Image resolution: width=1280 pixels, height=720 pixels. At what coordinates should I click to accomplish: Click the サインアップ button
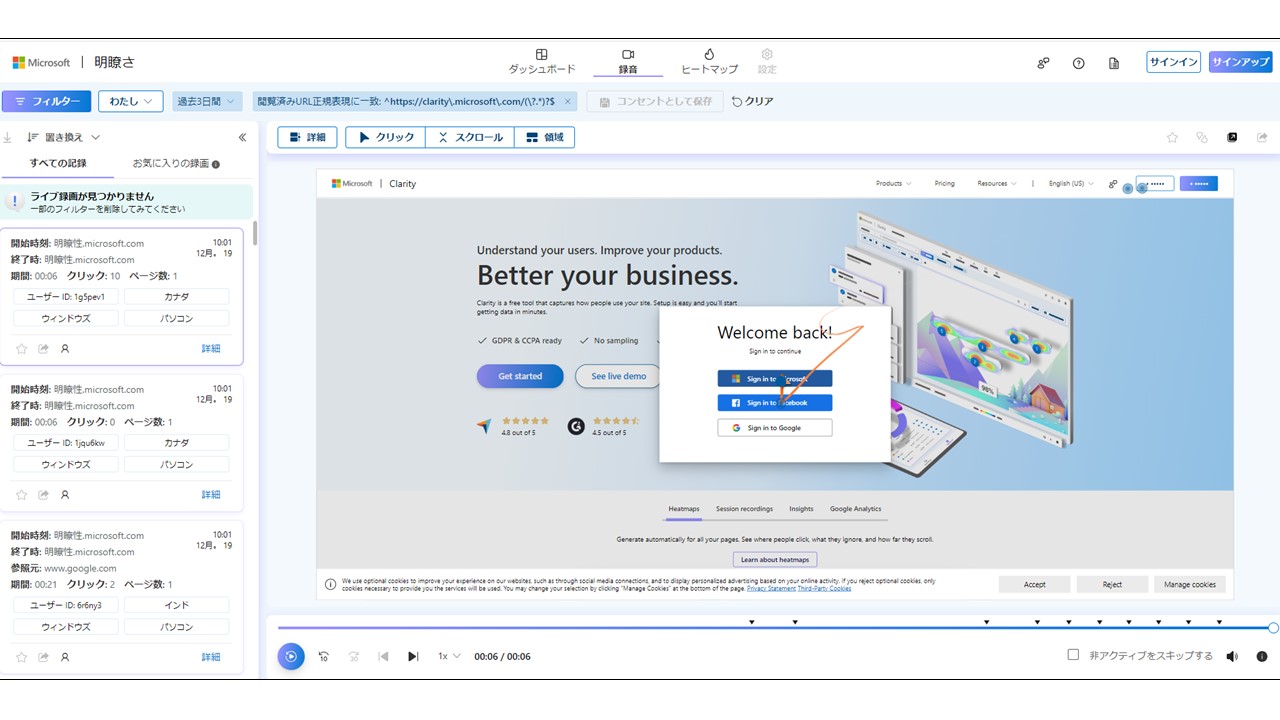pos(1240,62)
